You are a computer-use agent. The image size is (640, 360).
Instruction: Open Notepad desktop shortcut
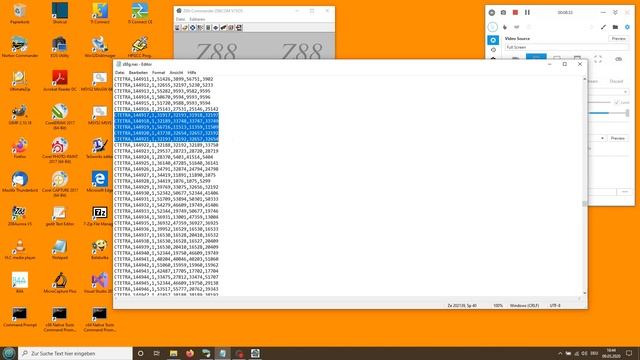[x=60, y=249]
